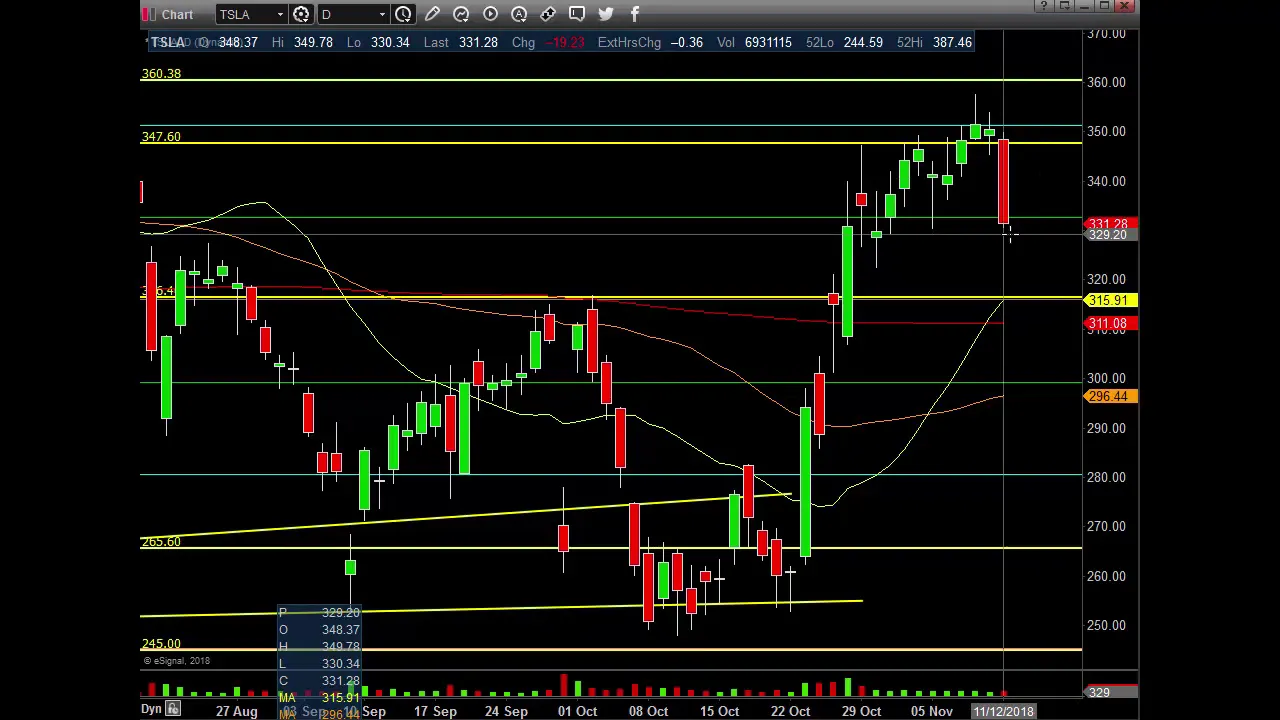The width and height of the screenshot is (1280, 720).
Task: Click the Dyn label on time axis
Action: pyautogui.click(x=151, y=709)
